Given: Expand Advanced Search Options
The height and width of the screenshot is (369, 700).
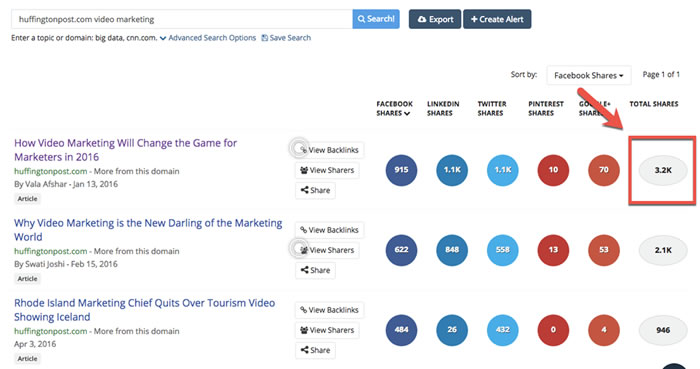Looking at the screenshot, I should [x=208, y=38].
